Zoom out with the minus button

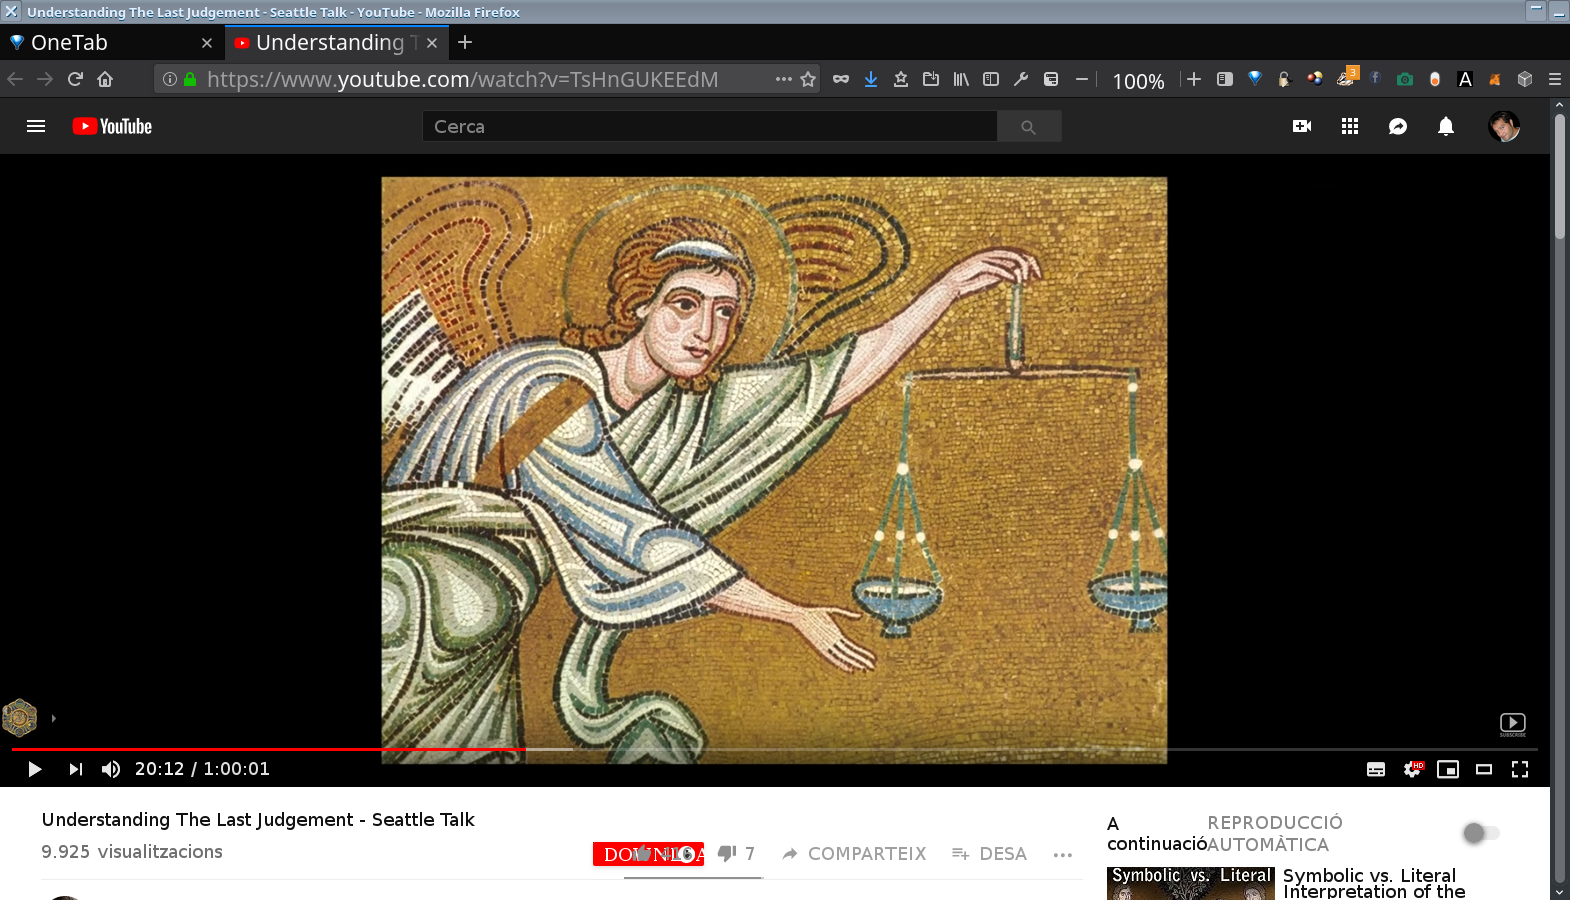coord(1082,79)
